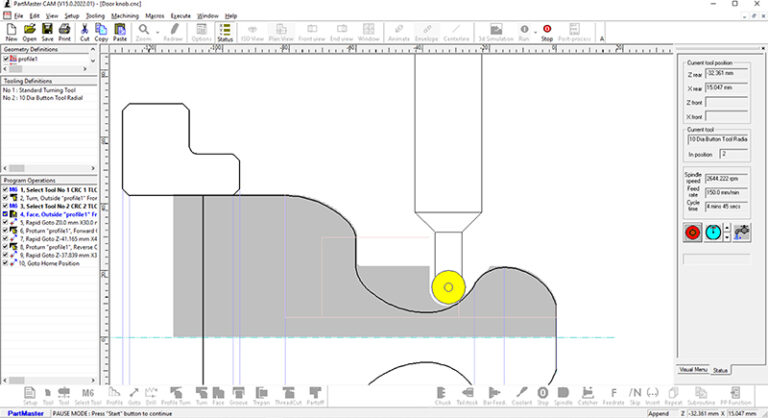Open the Zoom dropdown arrow
Screen dimensions: 768x418
pos(157,32)
